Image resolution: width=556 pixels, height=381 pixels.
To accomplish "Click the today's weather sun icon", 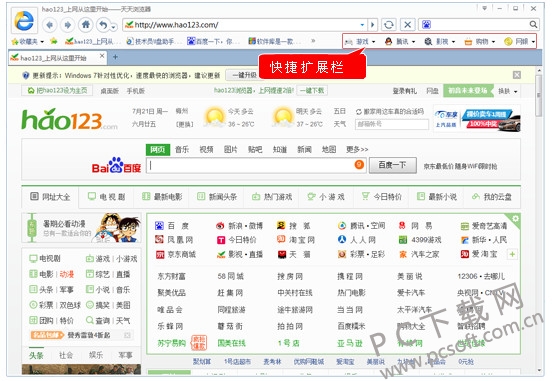I will click(214, 117).
